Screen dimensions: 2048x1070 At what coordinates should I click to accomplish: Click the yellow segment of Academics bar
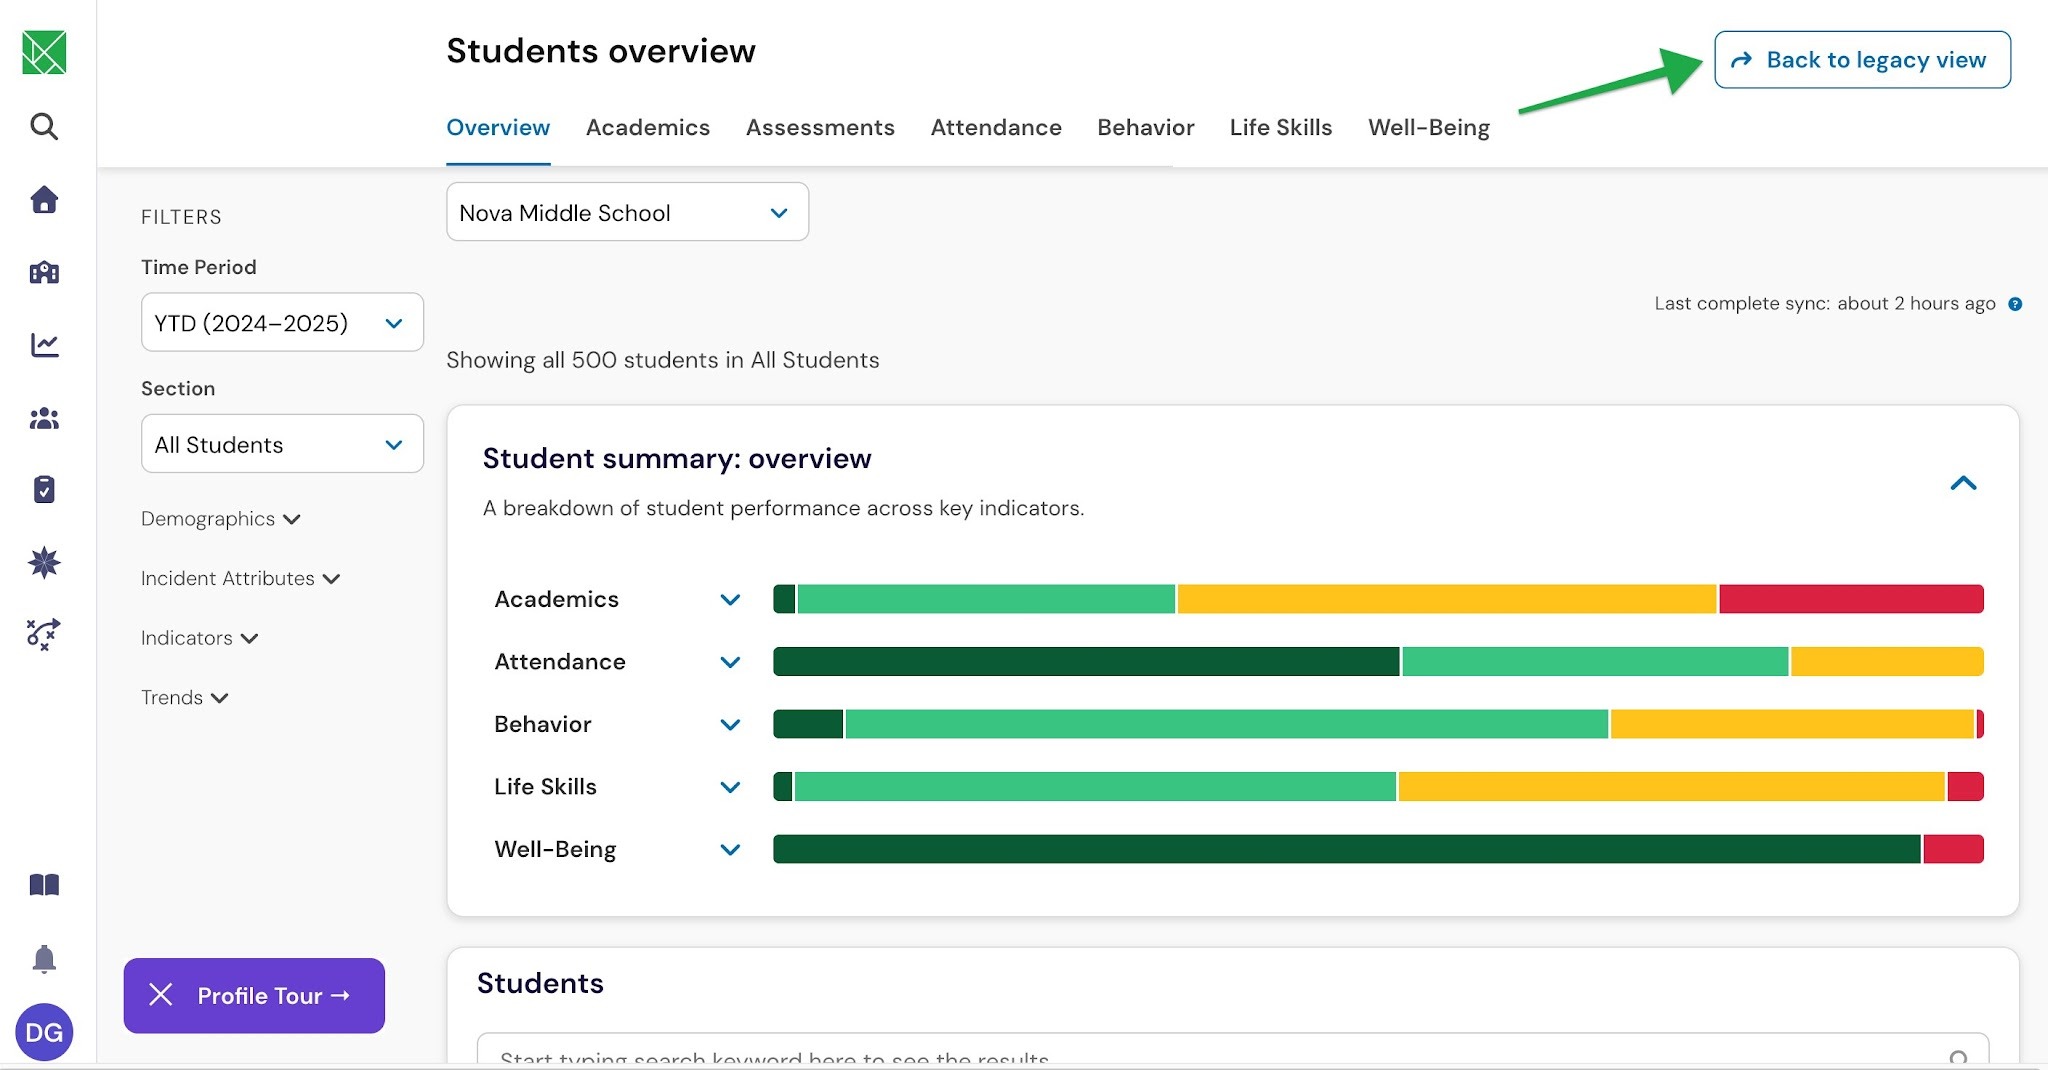[x=1447, y=599]
